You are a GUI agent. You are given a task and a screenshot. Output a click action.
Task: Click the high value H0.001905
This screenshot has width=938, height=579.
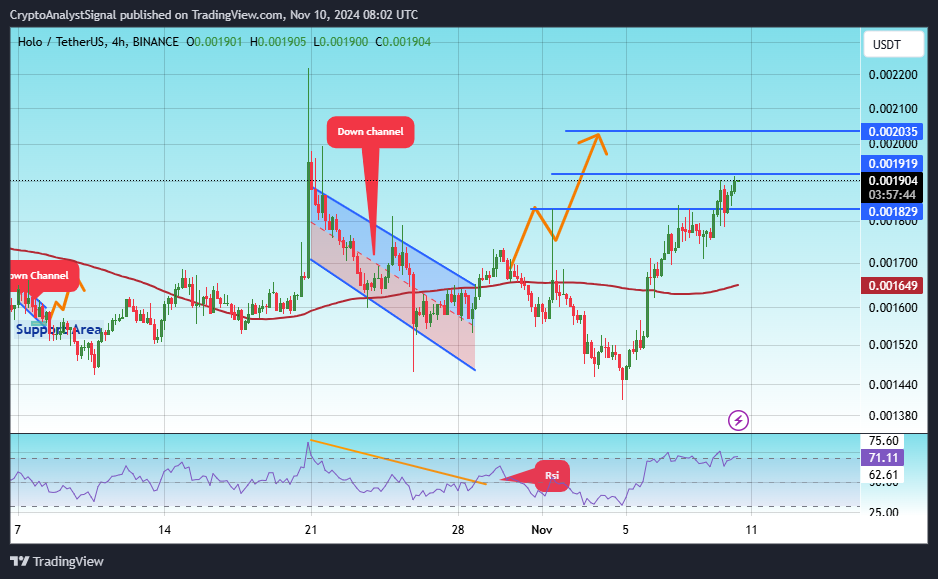click(278, 42)
